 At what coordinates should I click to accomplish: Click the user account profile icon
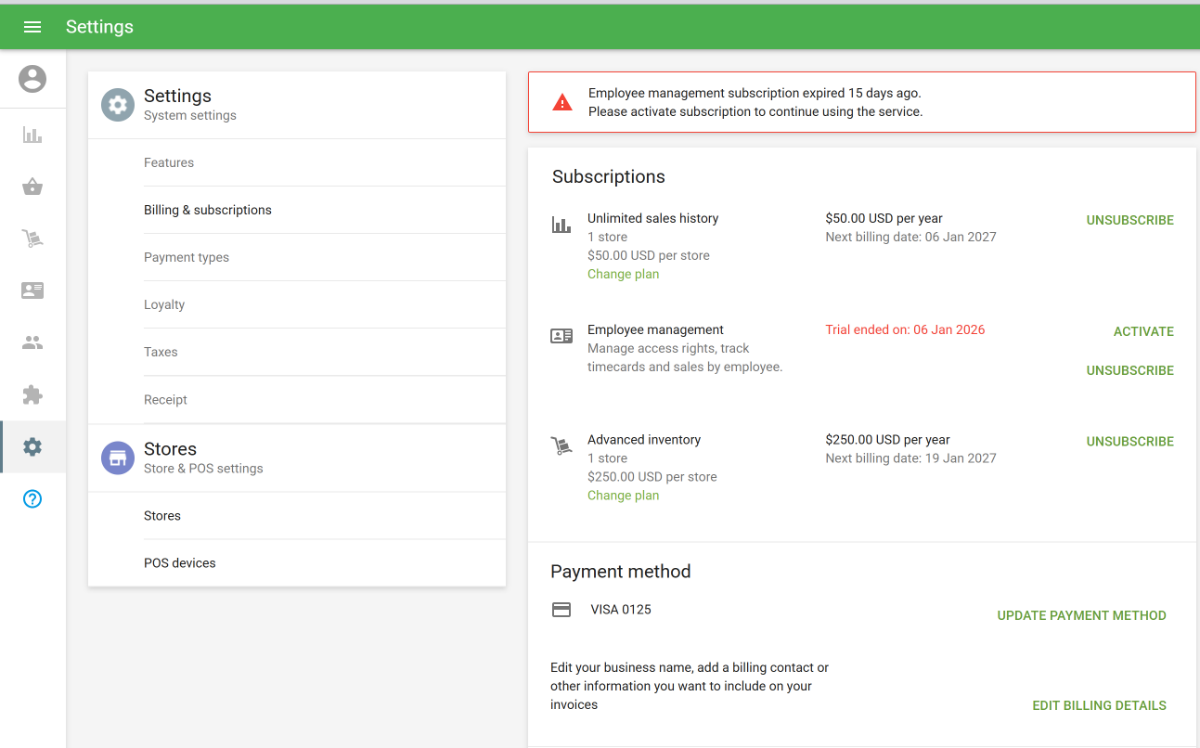[32, 79]
